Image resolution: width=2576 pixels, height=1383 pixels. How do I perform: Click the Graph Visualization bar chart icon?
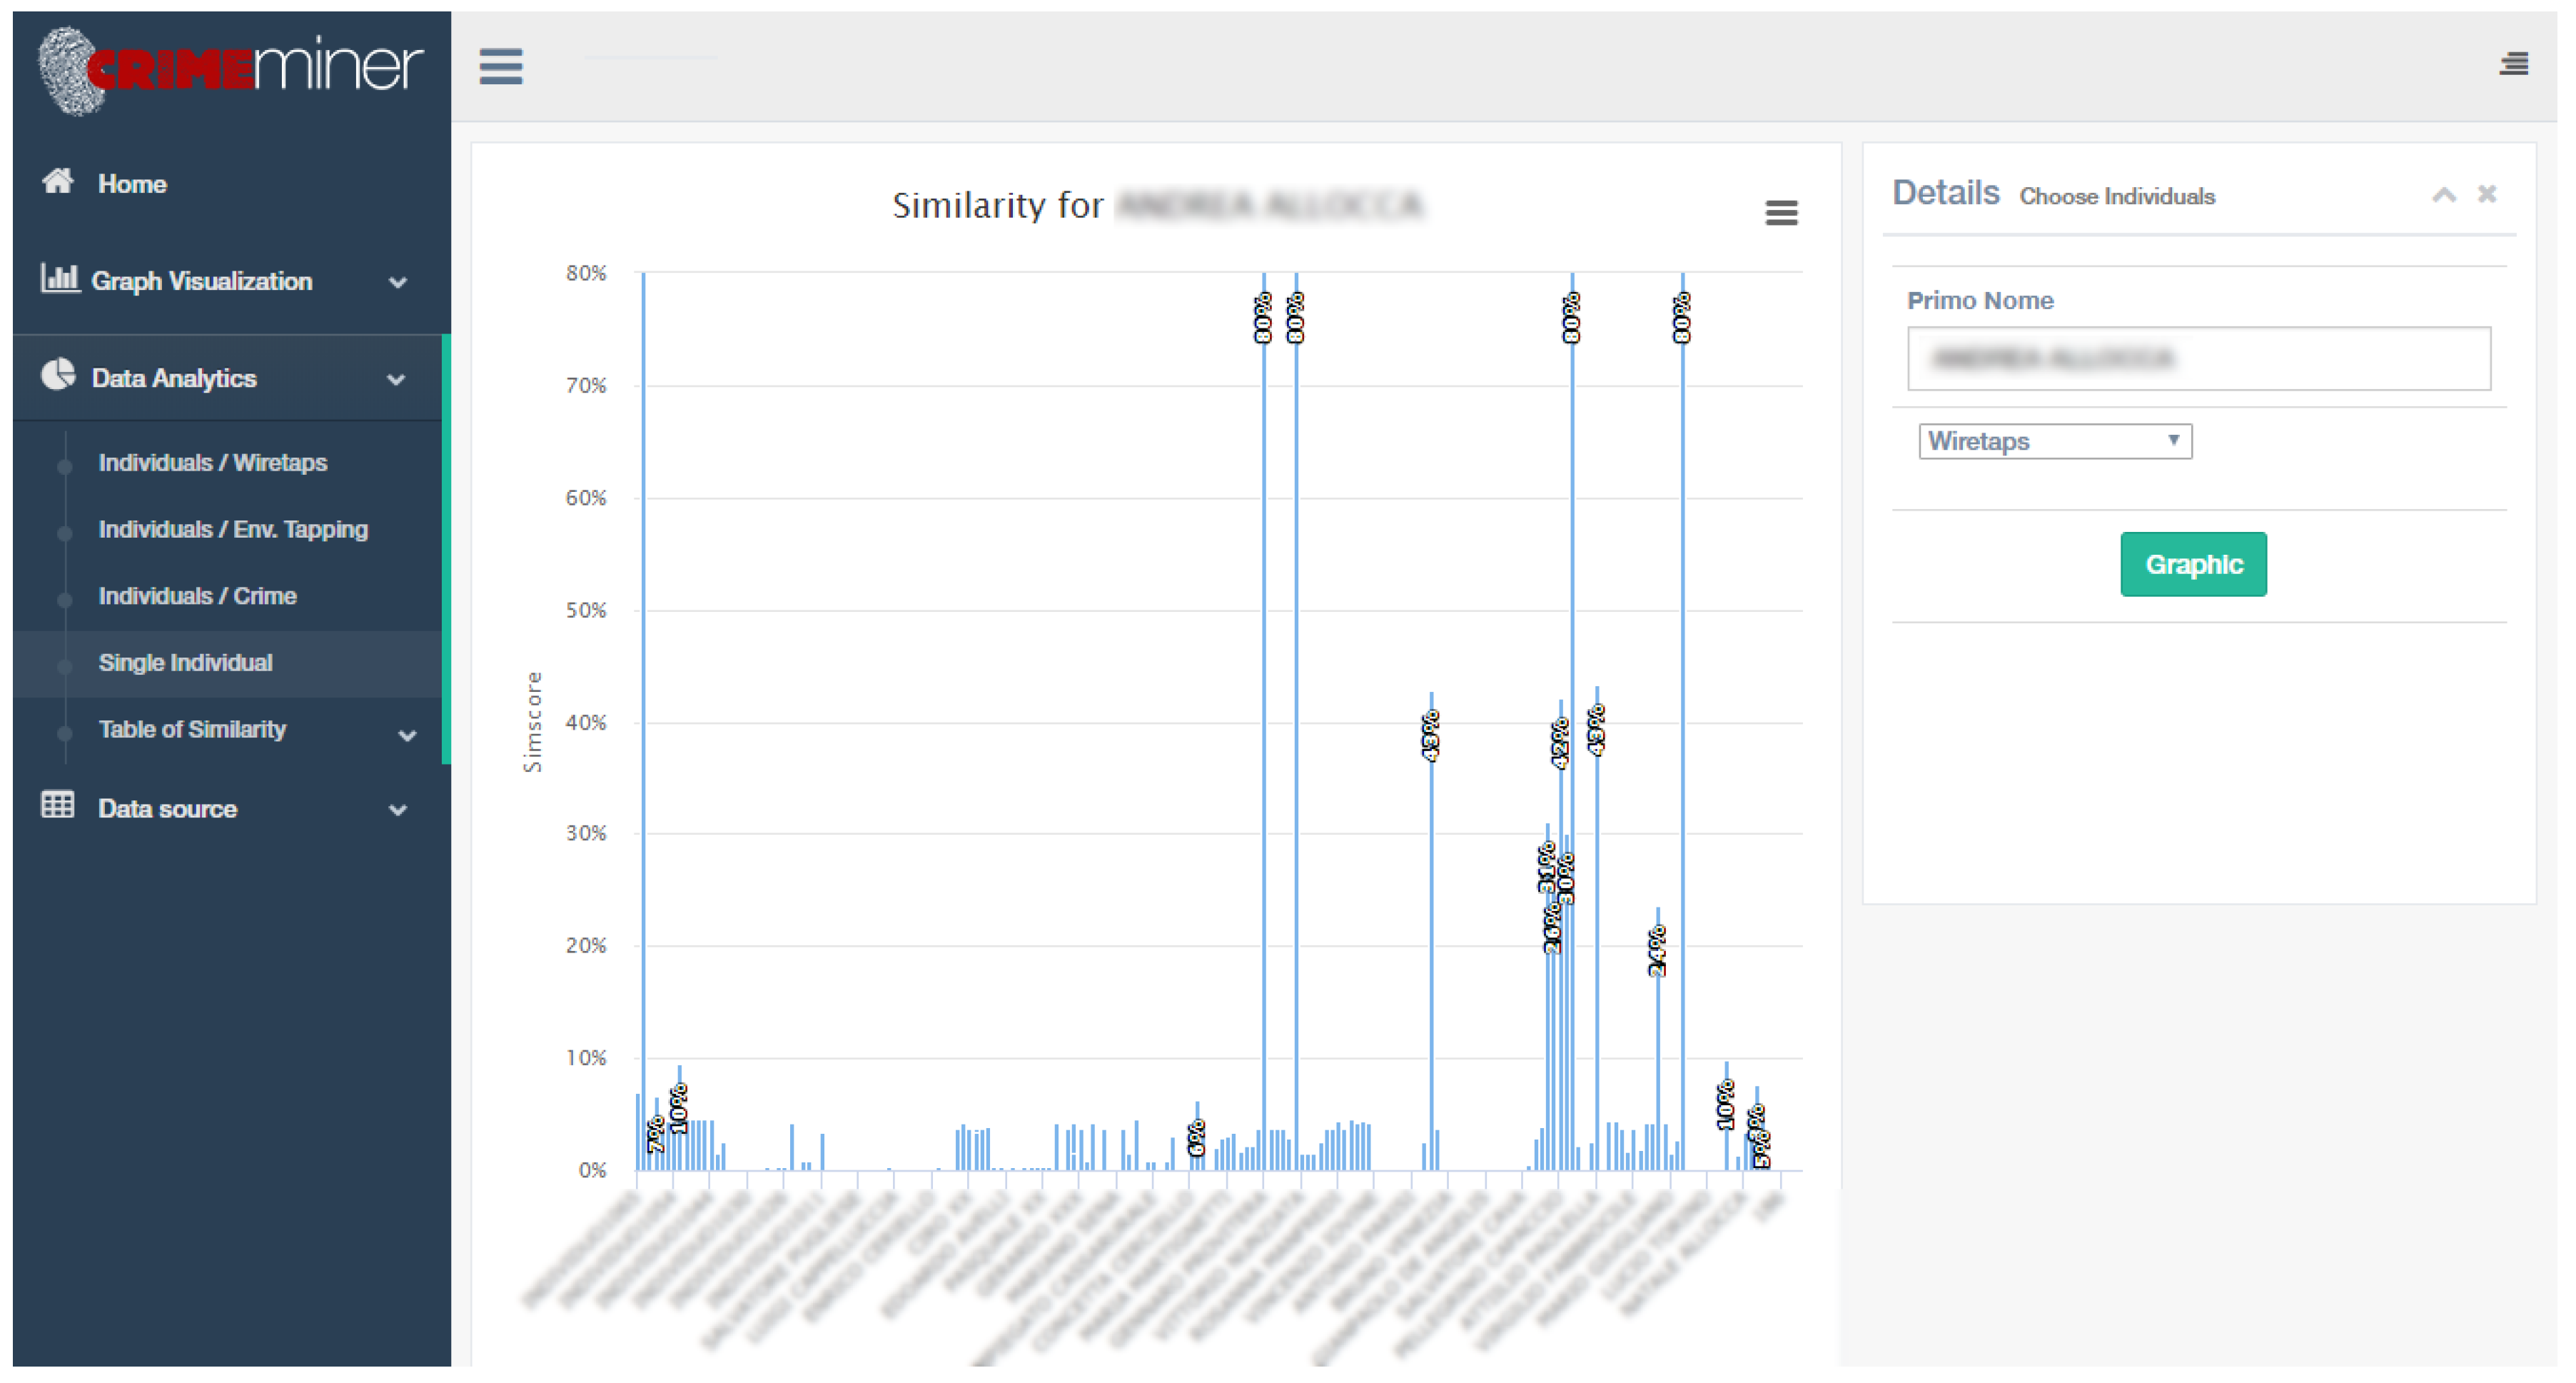click(x=59, y=278)
